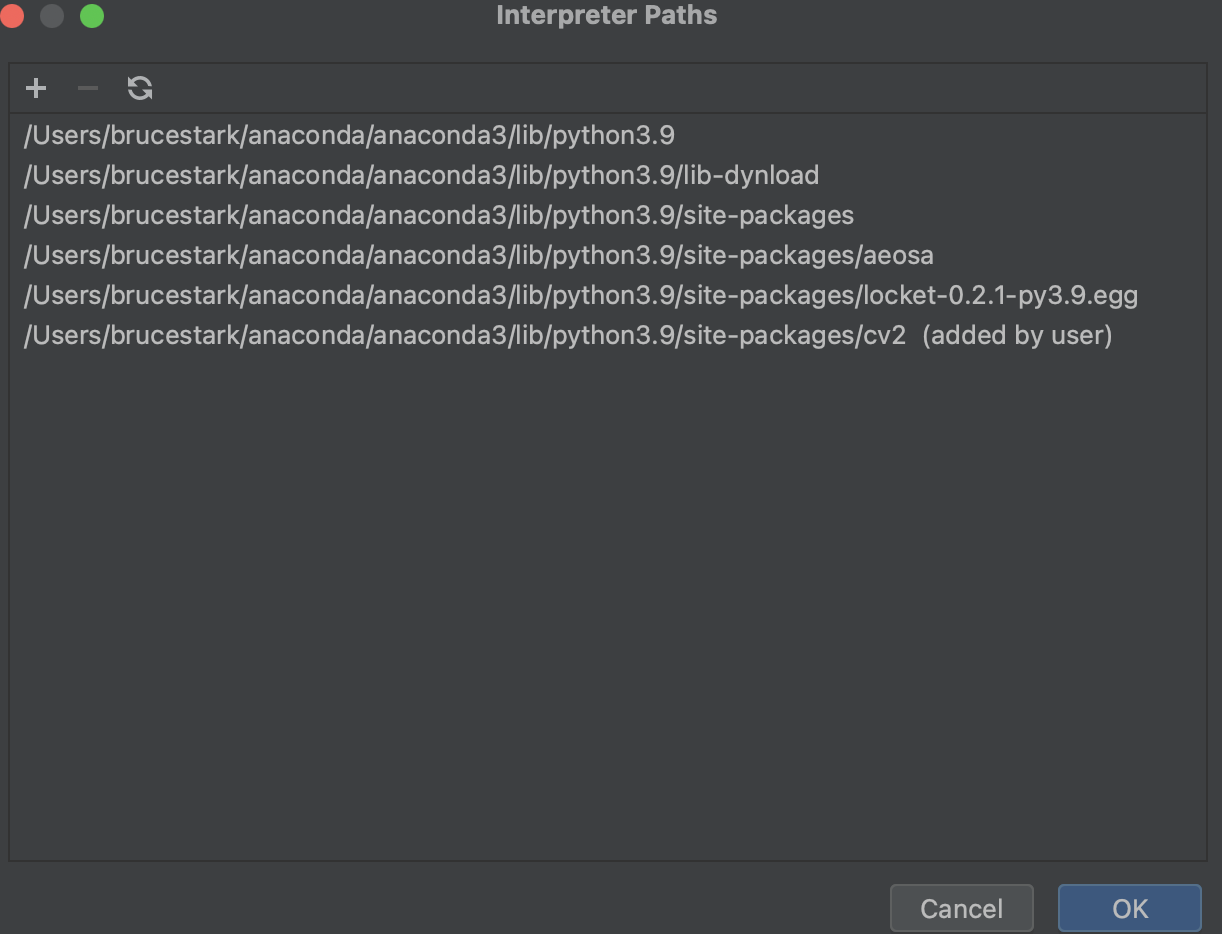Select the site-packages/aeosa path
This screenshot has height=934, width=1222.
tap(607, 255)
